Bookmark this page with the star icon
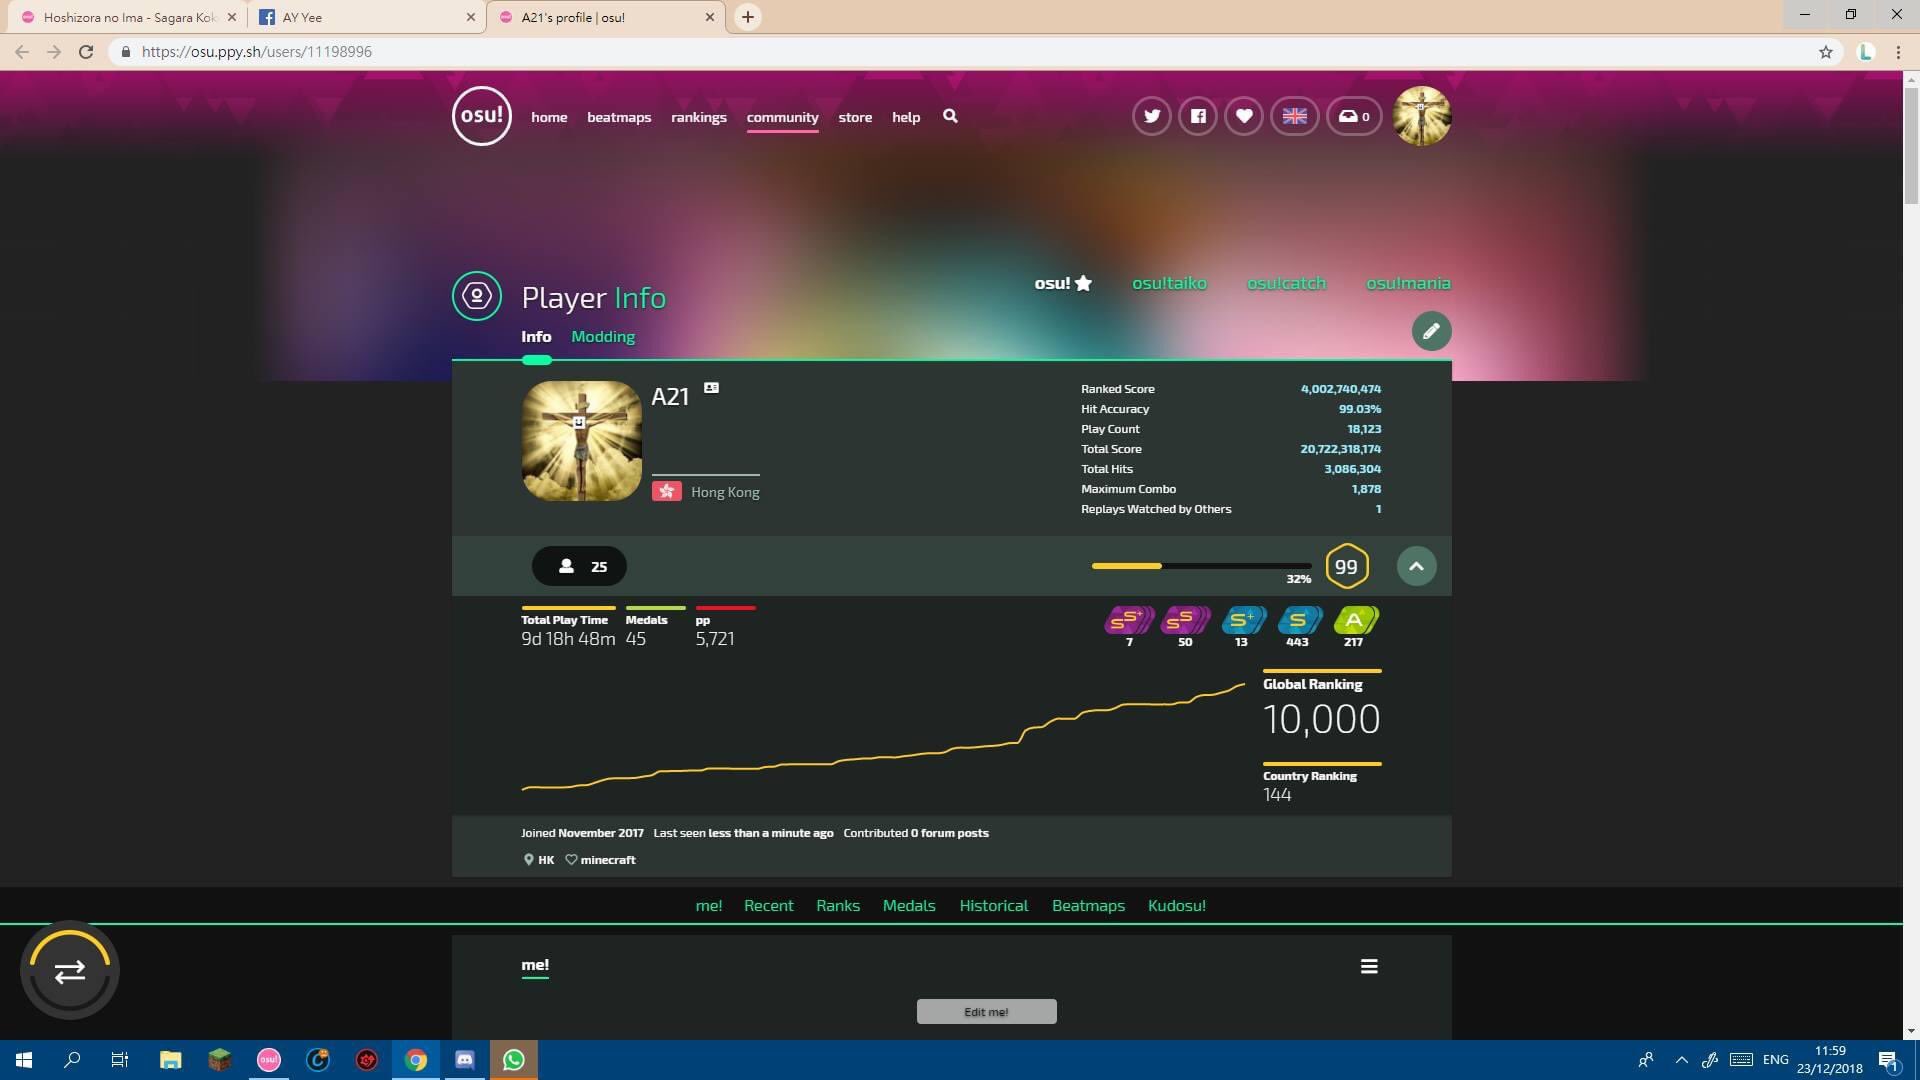The image size is (1920, 1080). click(1826, 52)
